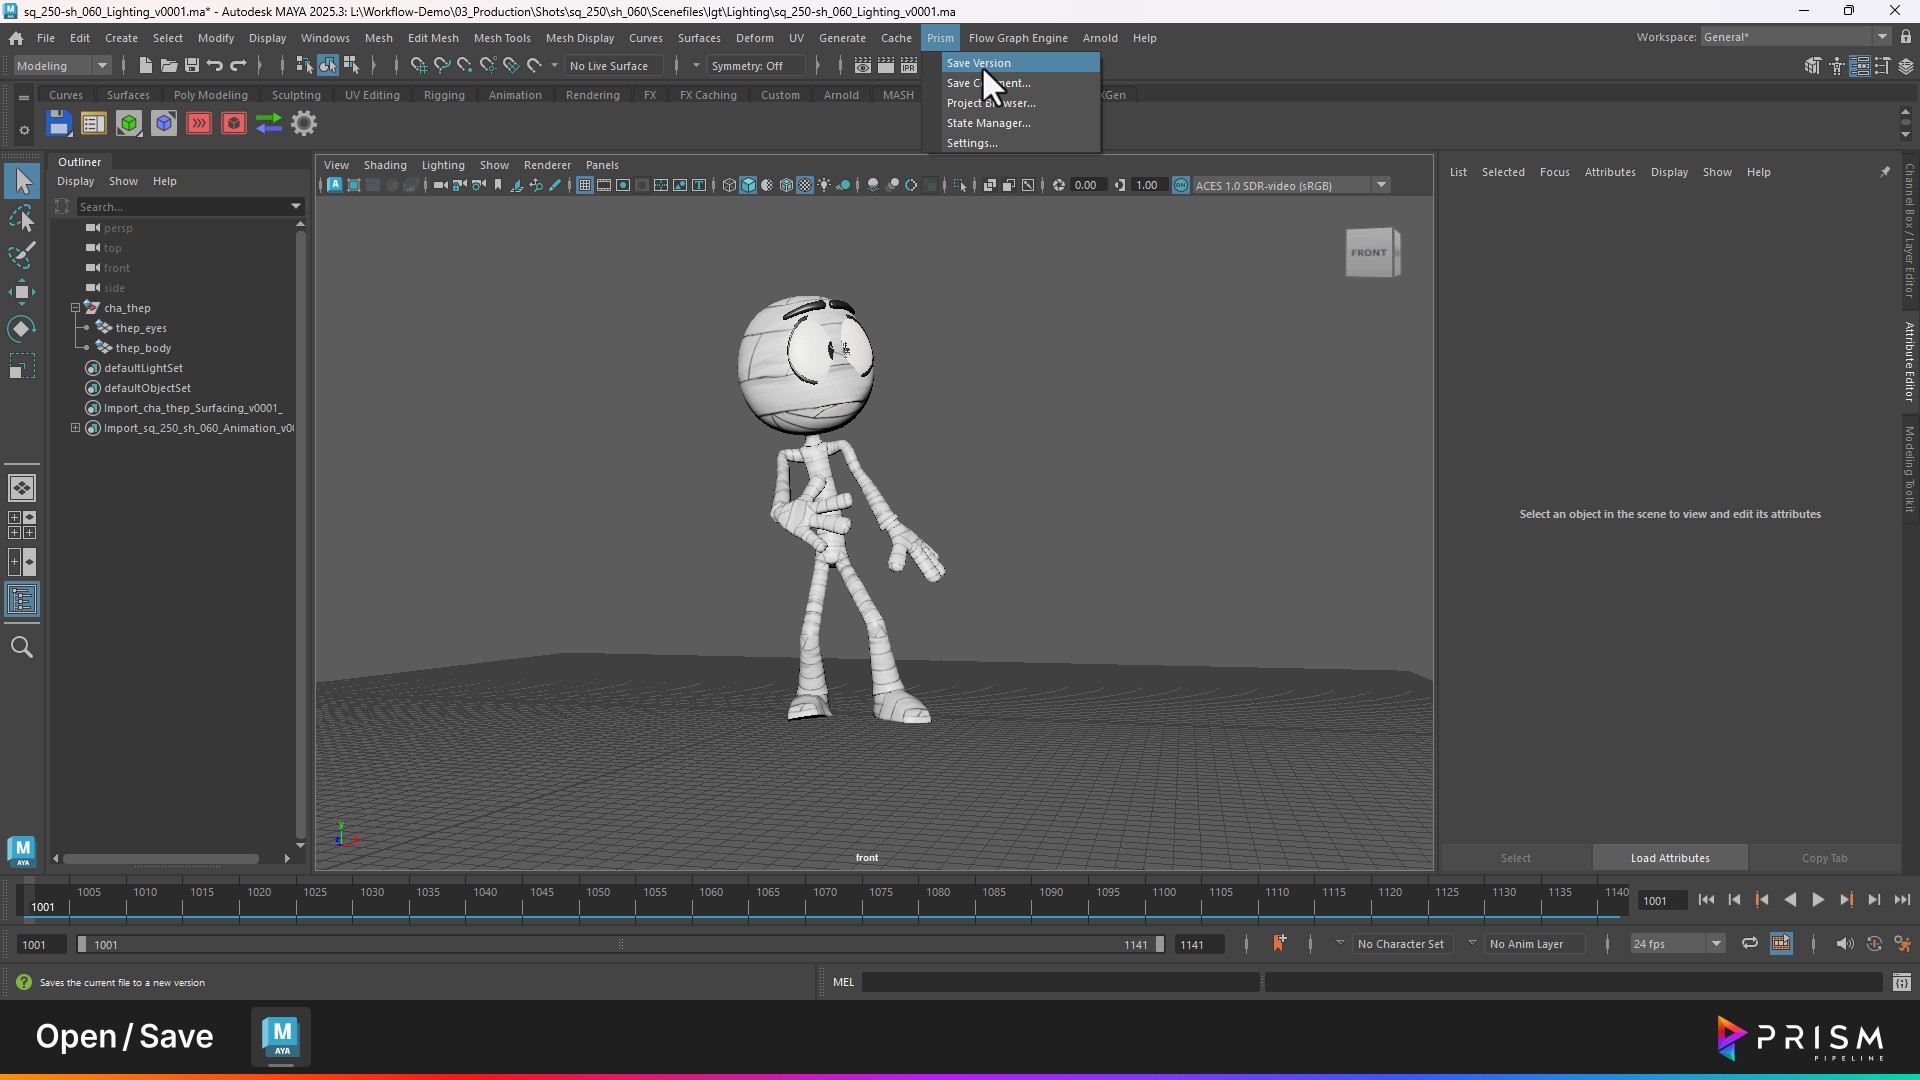The height and width of the screenshot is (1080, 1920).
Task: Open the Flow Graph Engine menu
Action: pos(1018,38)
